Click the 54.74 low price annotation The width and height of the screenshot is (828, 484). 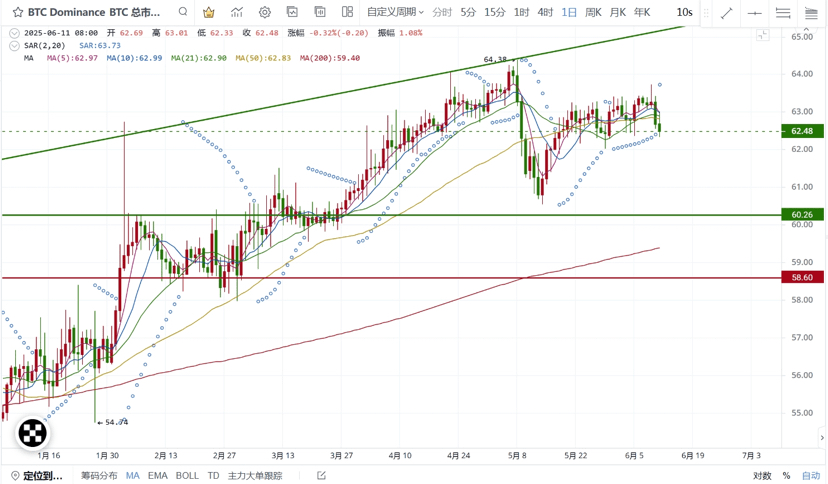point(116,422)
